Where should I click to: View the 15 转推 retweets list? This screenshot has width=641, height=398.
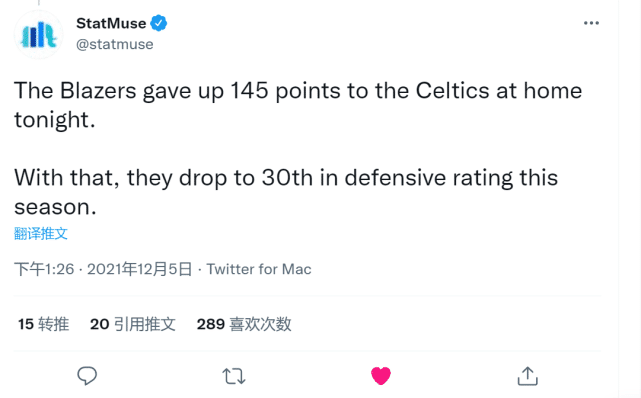43,324
